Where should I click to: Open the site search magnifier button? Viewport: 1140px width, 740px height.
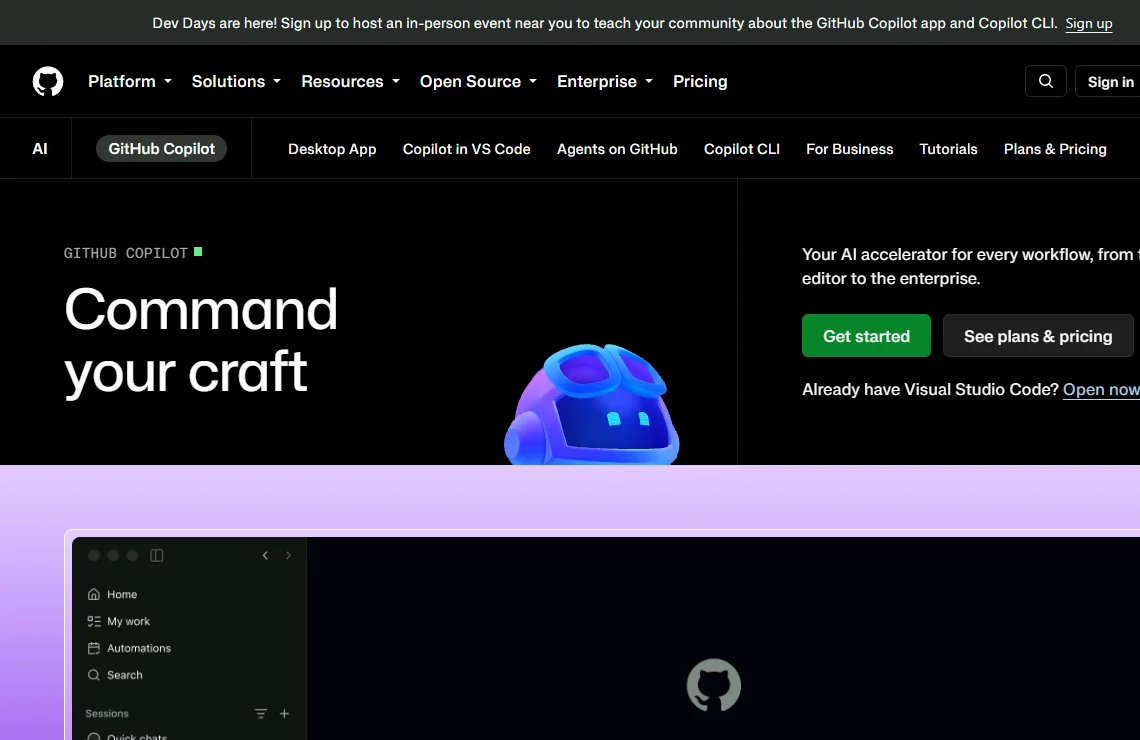[1045, 81]
